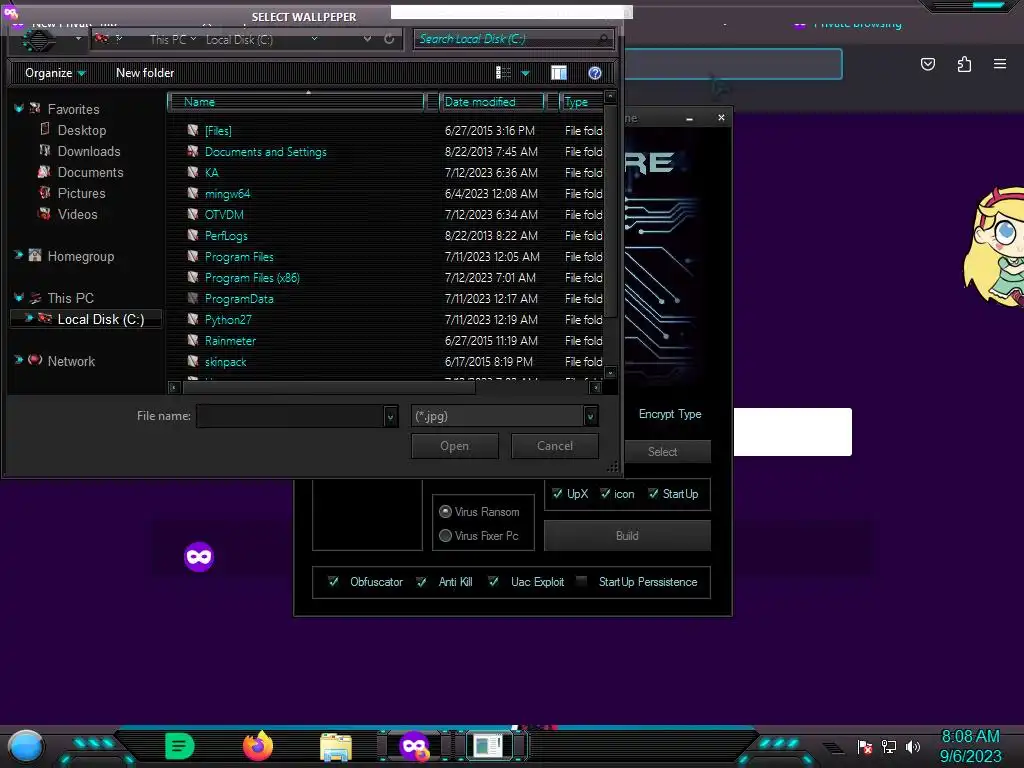The height and width of the screenshot is (768, 1024).
Task: Open File Explorer from the taskbar
Action: [336, 747]
